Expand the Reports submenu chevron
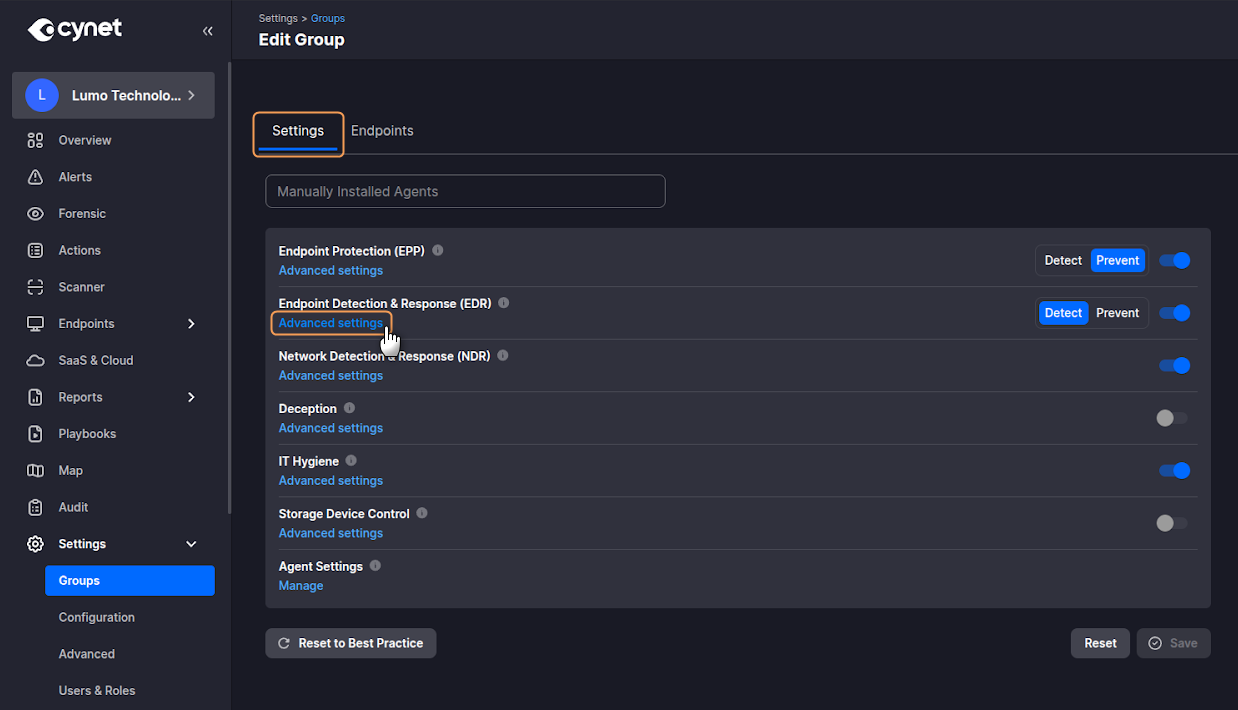Image resolution: width=1238 pixels, height=710 pixels. point(191,397)
